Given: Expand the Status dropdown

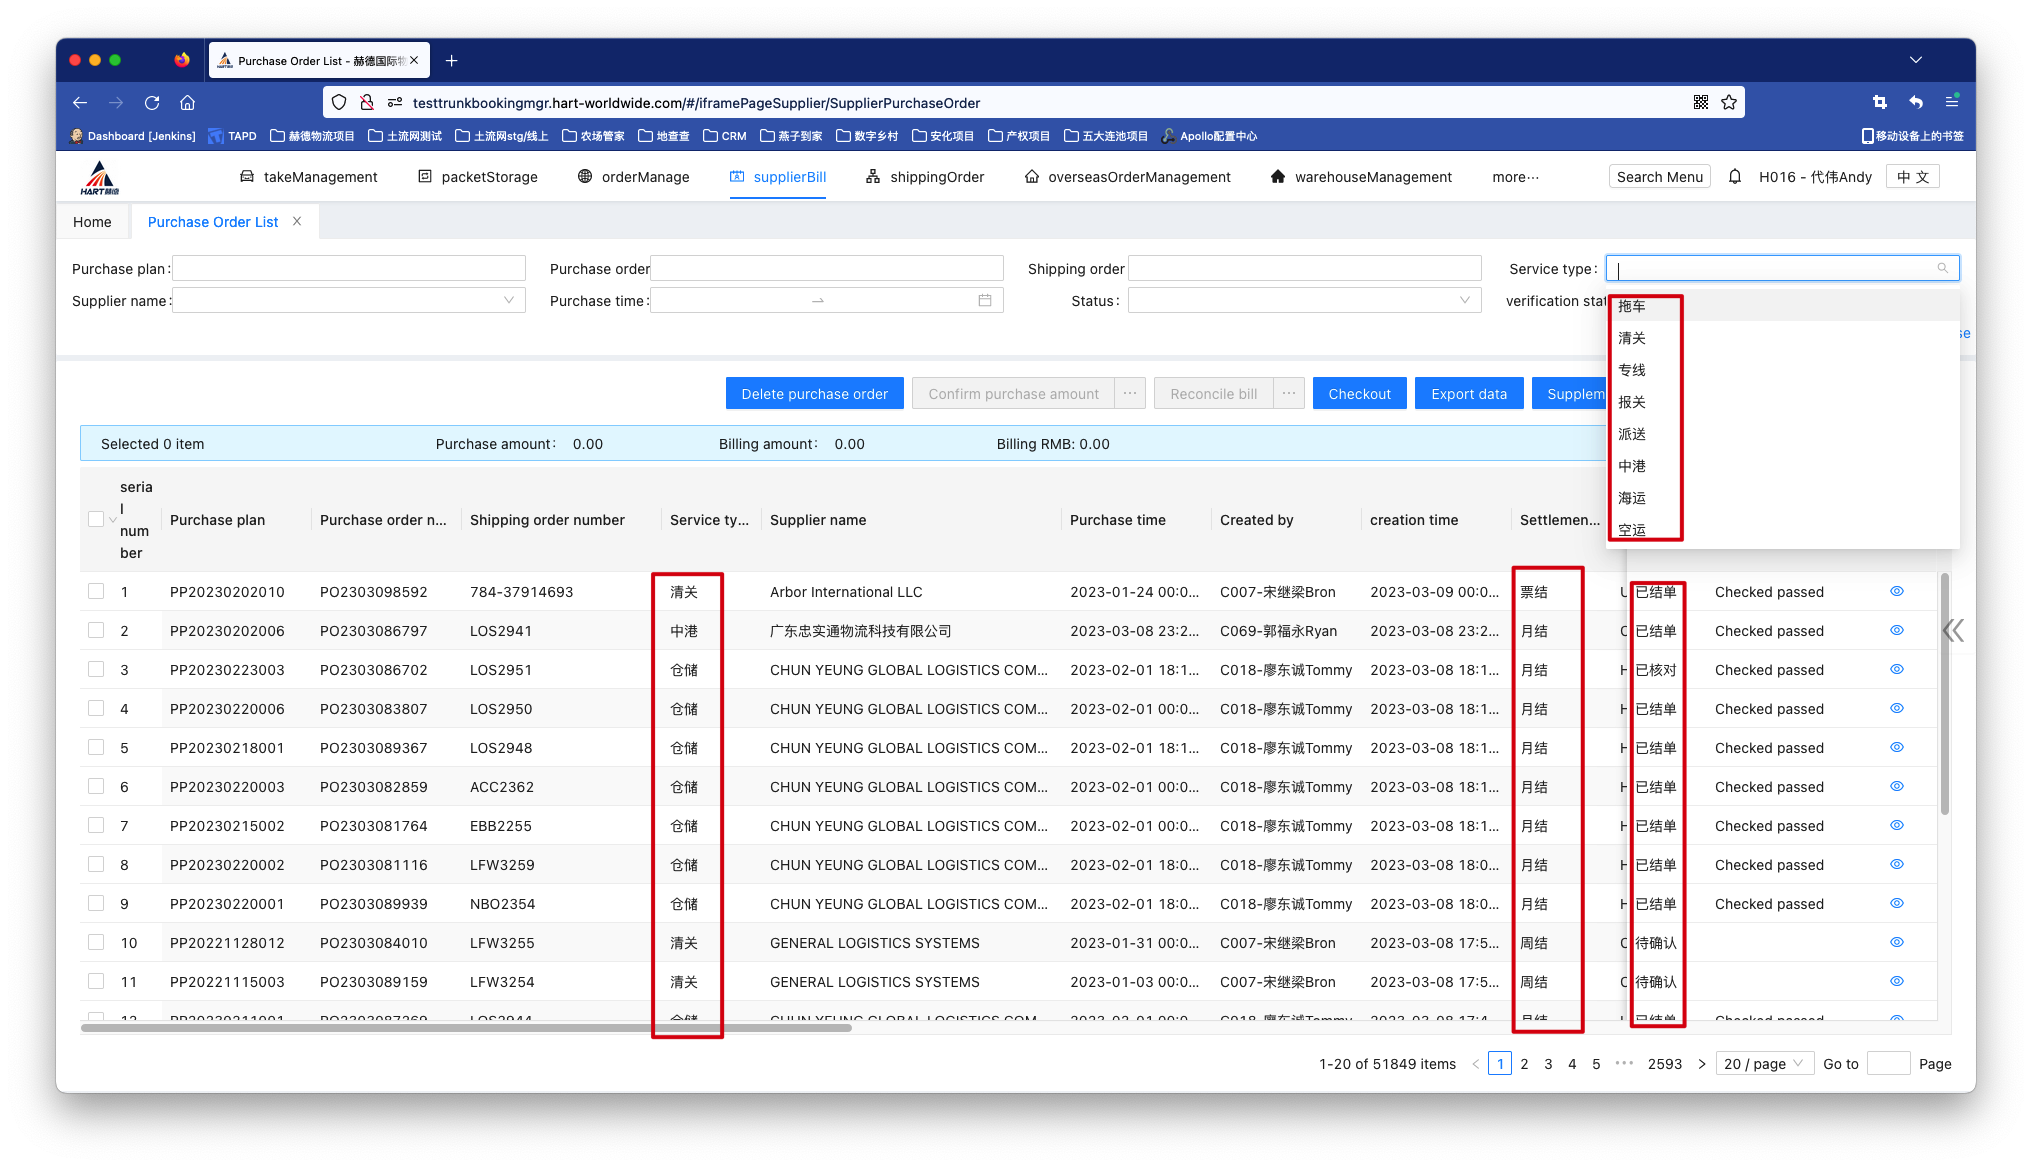Looking at the screenshot, I should pyautogui.click(x=1304, y=301).
